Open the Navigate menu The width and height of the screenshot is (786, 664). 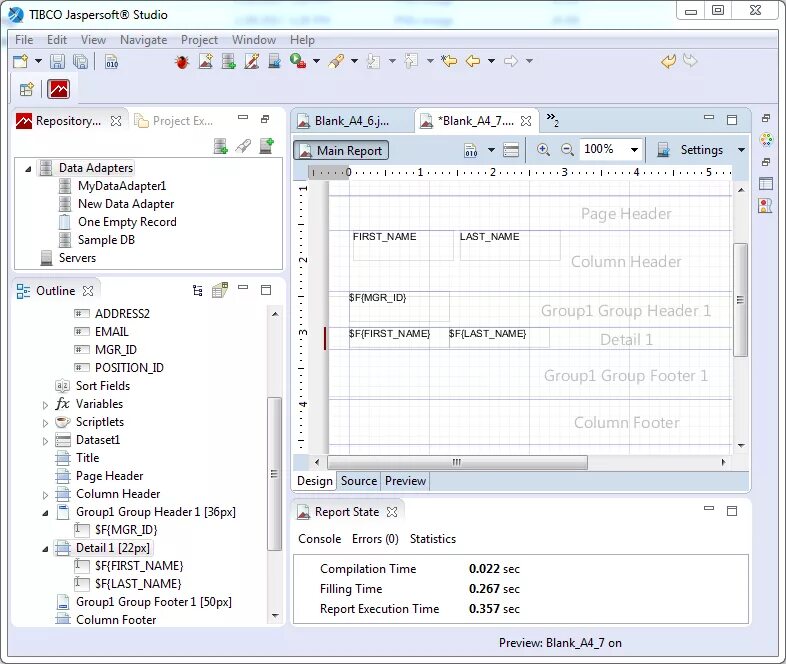pyautogui.click(x=143, y=40)
